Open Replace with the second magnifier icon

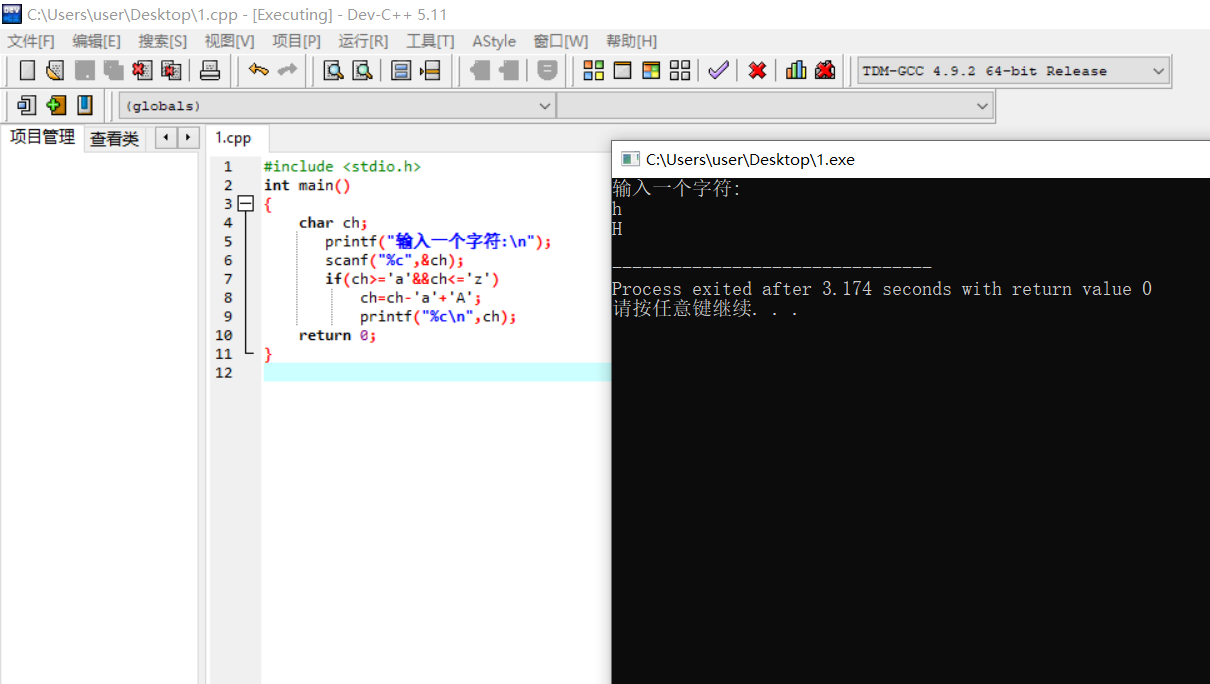362,71
